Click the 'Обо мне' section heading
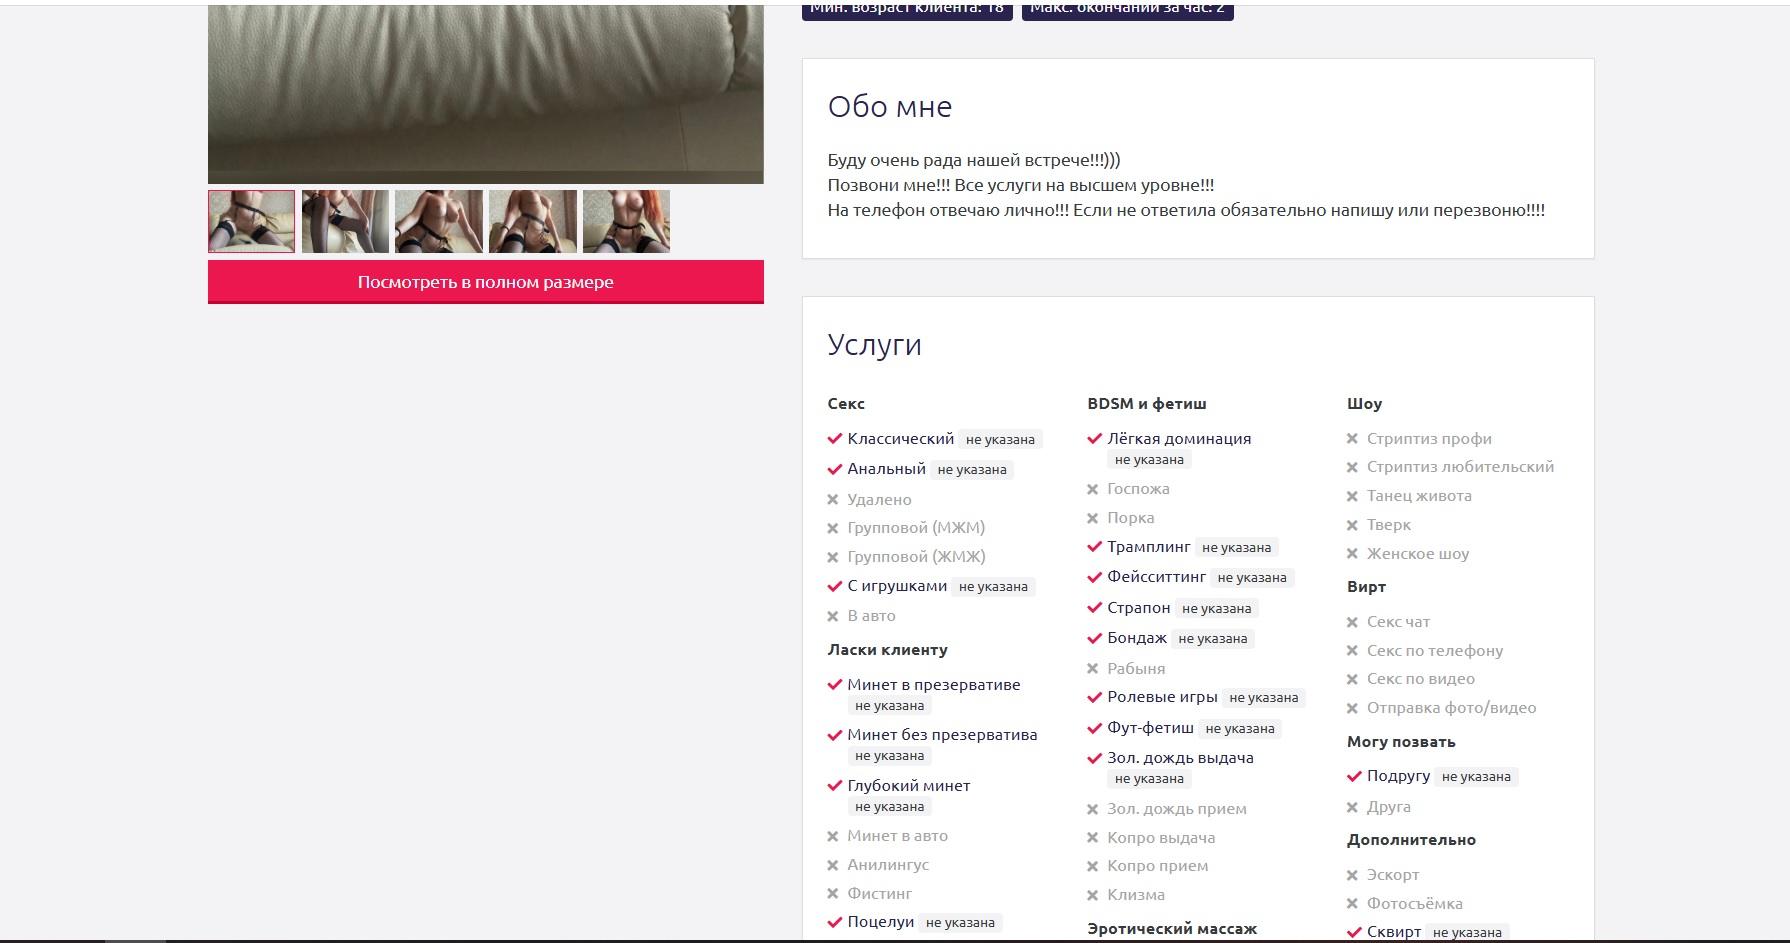The width and height of the screenshot is (1790, 943). pos(889,107)
